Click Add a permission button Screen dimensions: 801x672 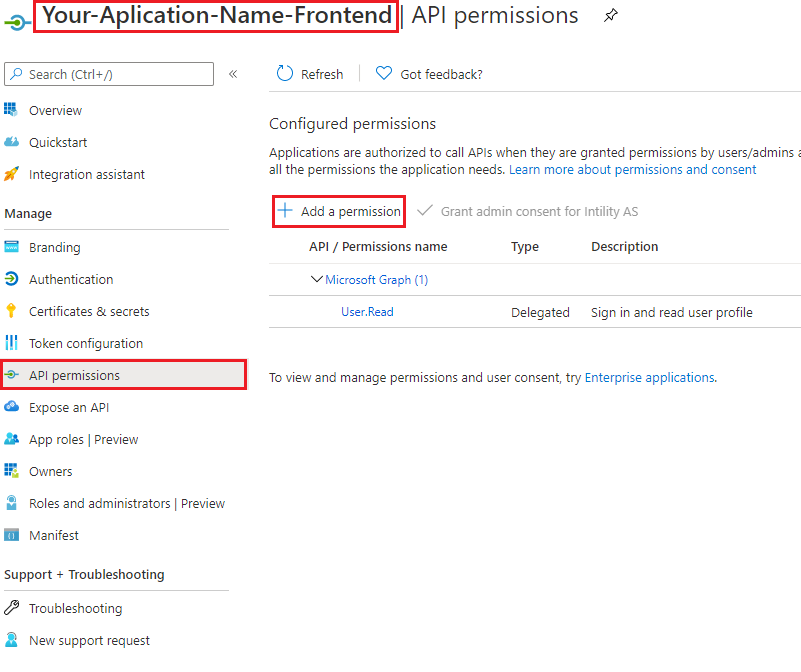339,211
